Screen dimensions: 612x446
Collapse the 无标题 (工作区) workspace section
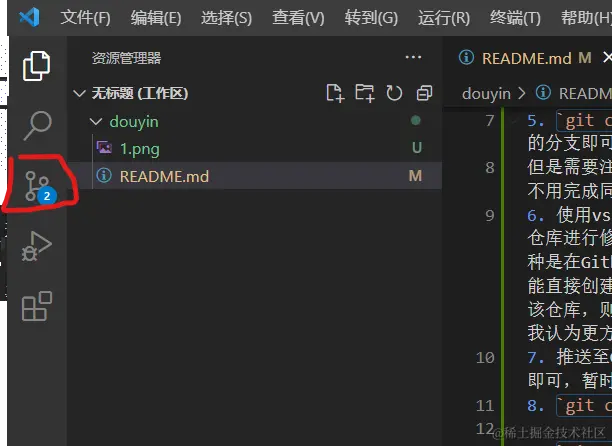(x=79, y=94)
